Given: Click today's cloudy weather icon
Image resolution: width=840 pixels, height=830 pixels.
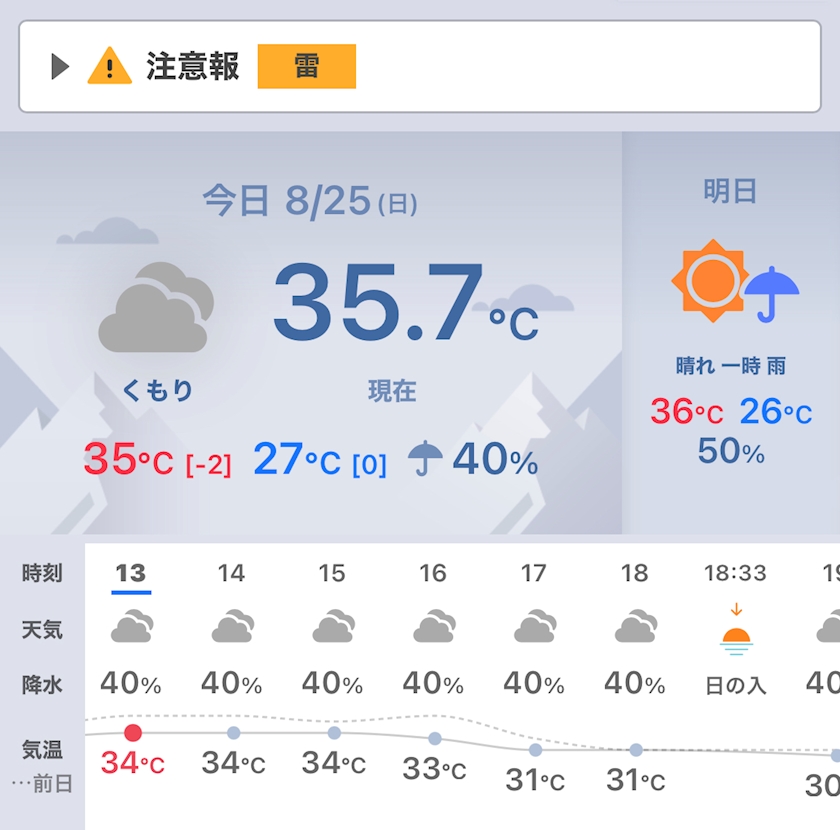Looking at the screenshot, I should (x=156, y=307).
